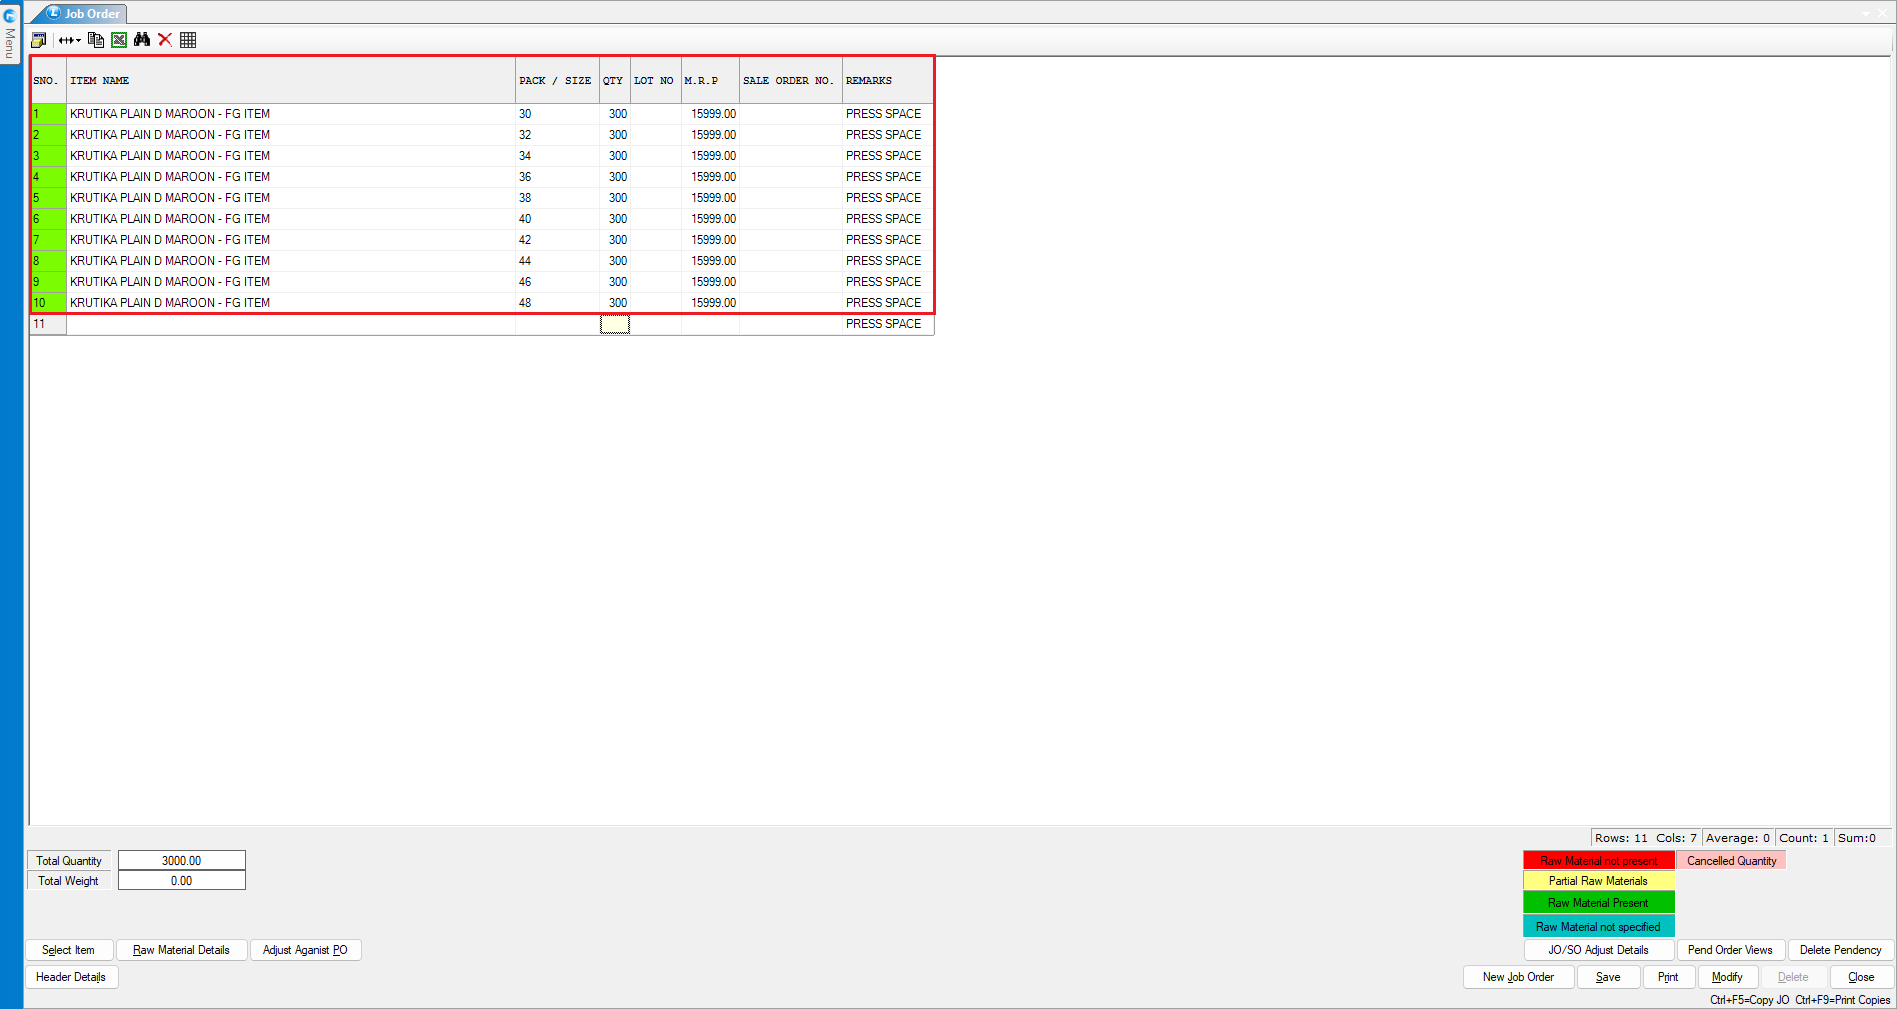Viewport: 1897px width, 1009px height.
Task: Click the grid layout toolbar icon
Action: [188, 40]
